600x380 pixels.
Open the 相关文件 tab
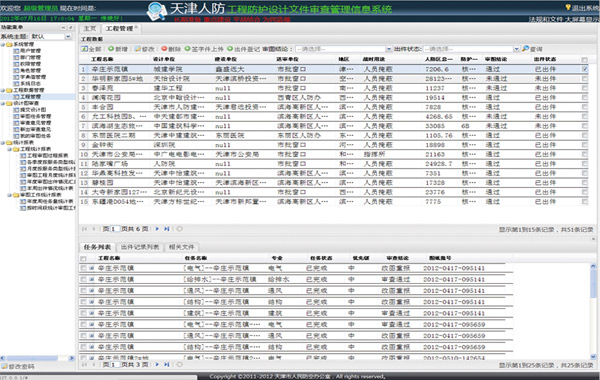[x=182, y=247]
